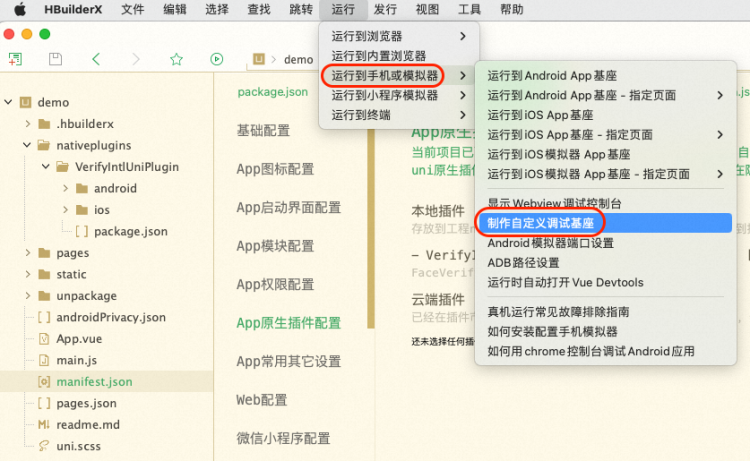Open the App权限配置 section

(275, 285)
